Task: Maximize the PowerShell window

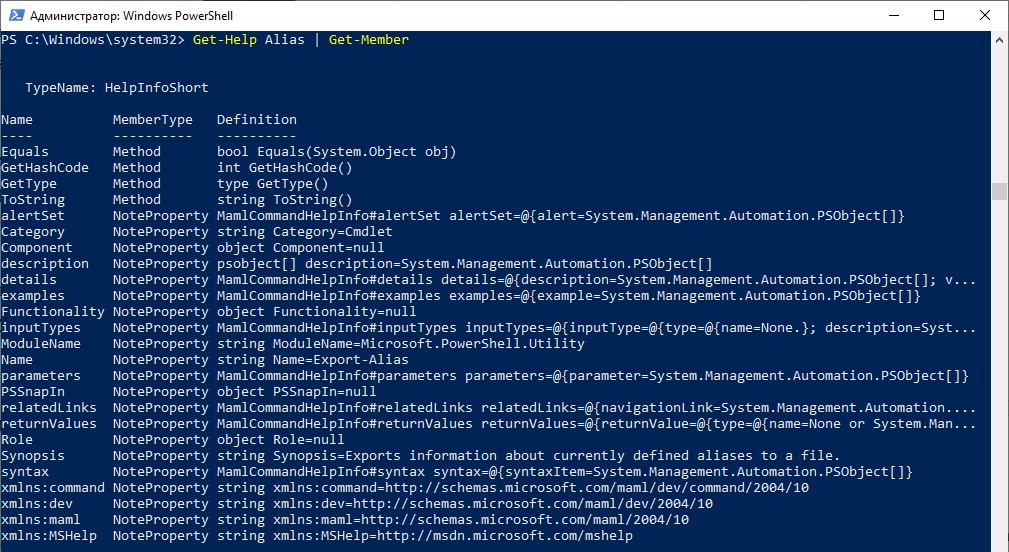Action: [939, 15]
